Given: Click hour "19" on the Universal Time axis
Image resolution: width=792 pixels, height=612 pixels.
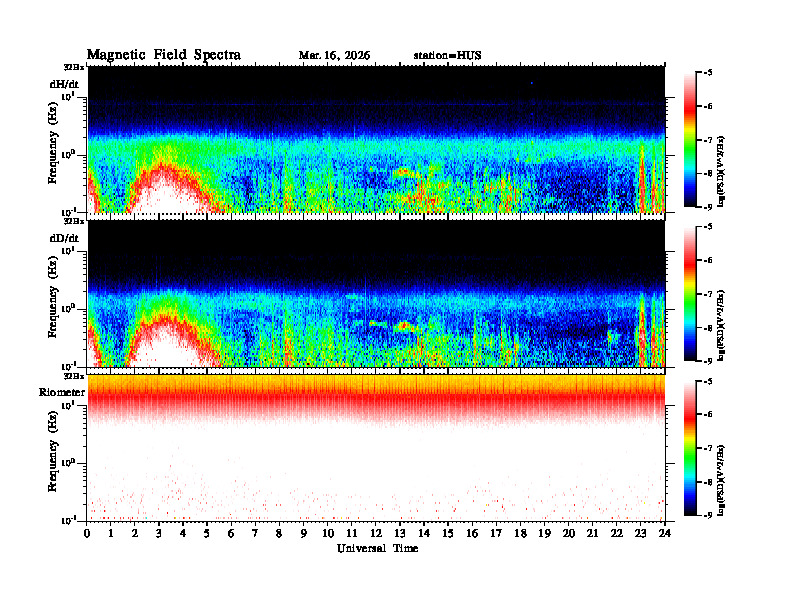Looking at the screenshot, I should click(x=544, y=533).
